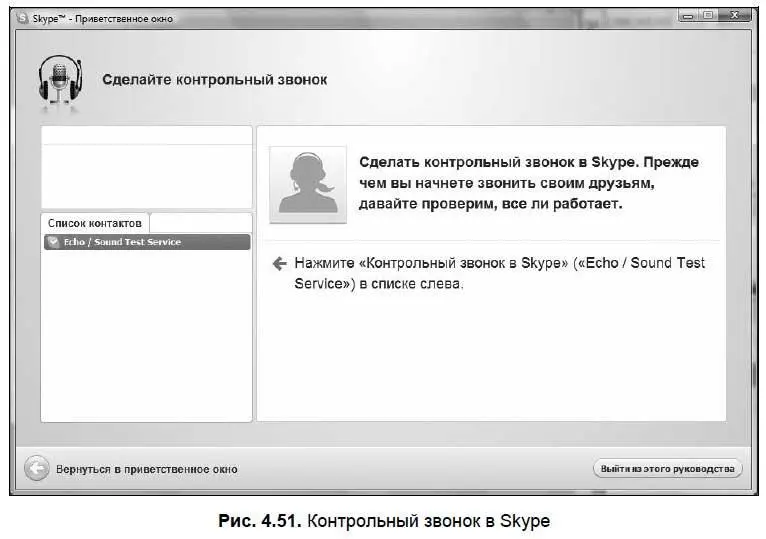Click heading Сделайте контрольный звонок

pyautogui.click(x=214, y=80)
